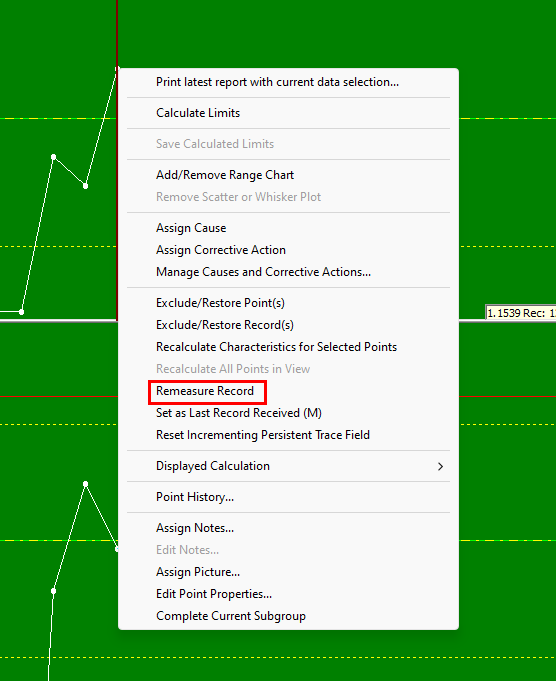This screenshot has width=556, height=681.
Task: Open Point History dialog
Action: point(288,497)
